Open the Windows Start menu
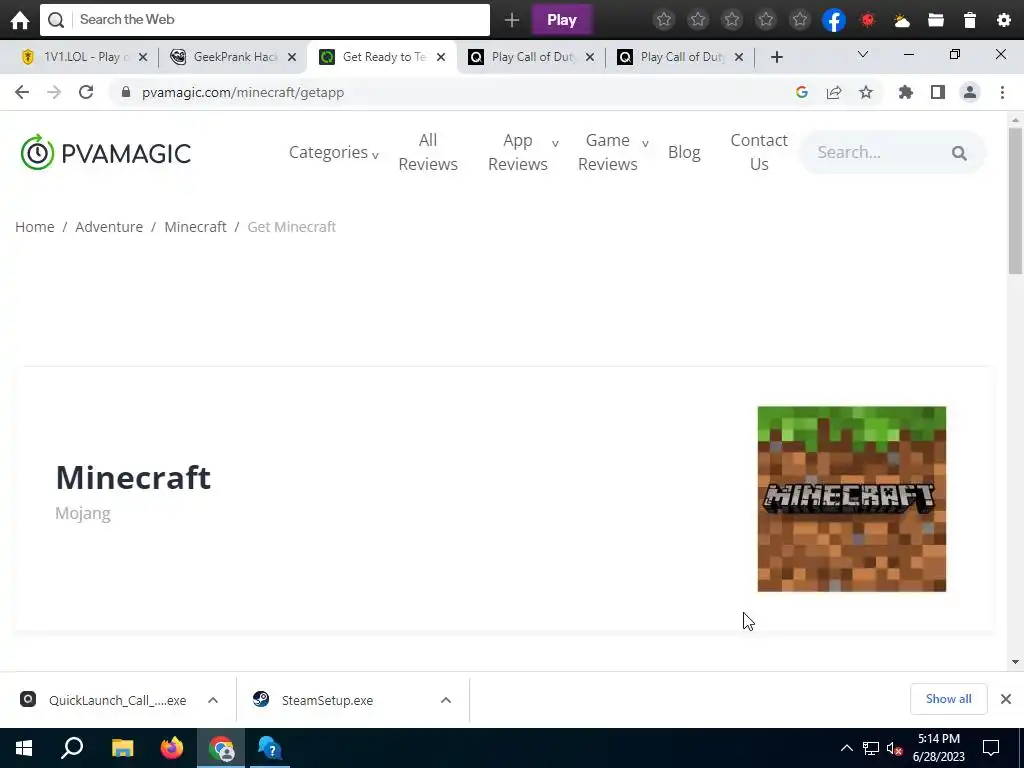1024x768 pixels. point(24,748)
